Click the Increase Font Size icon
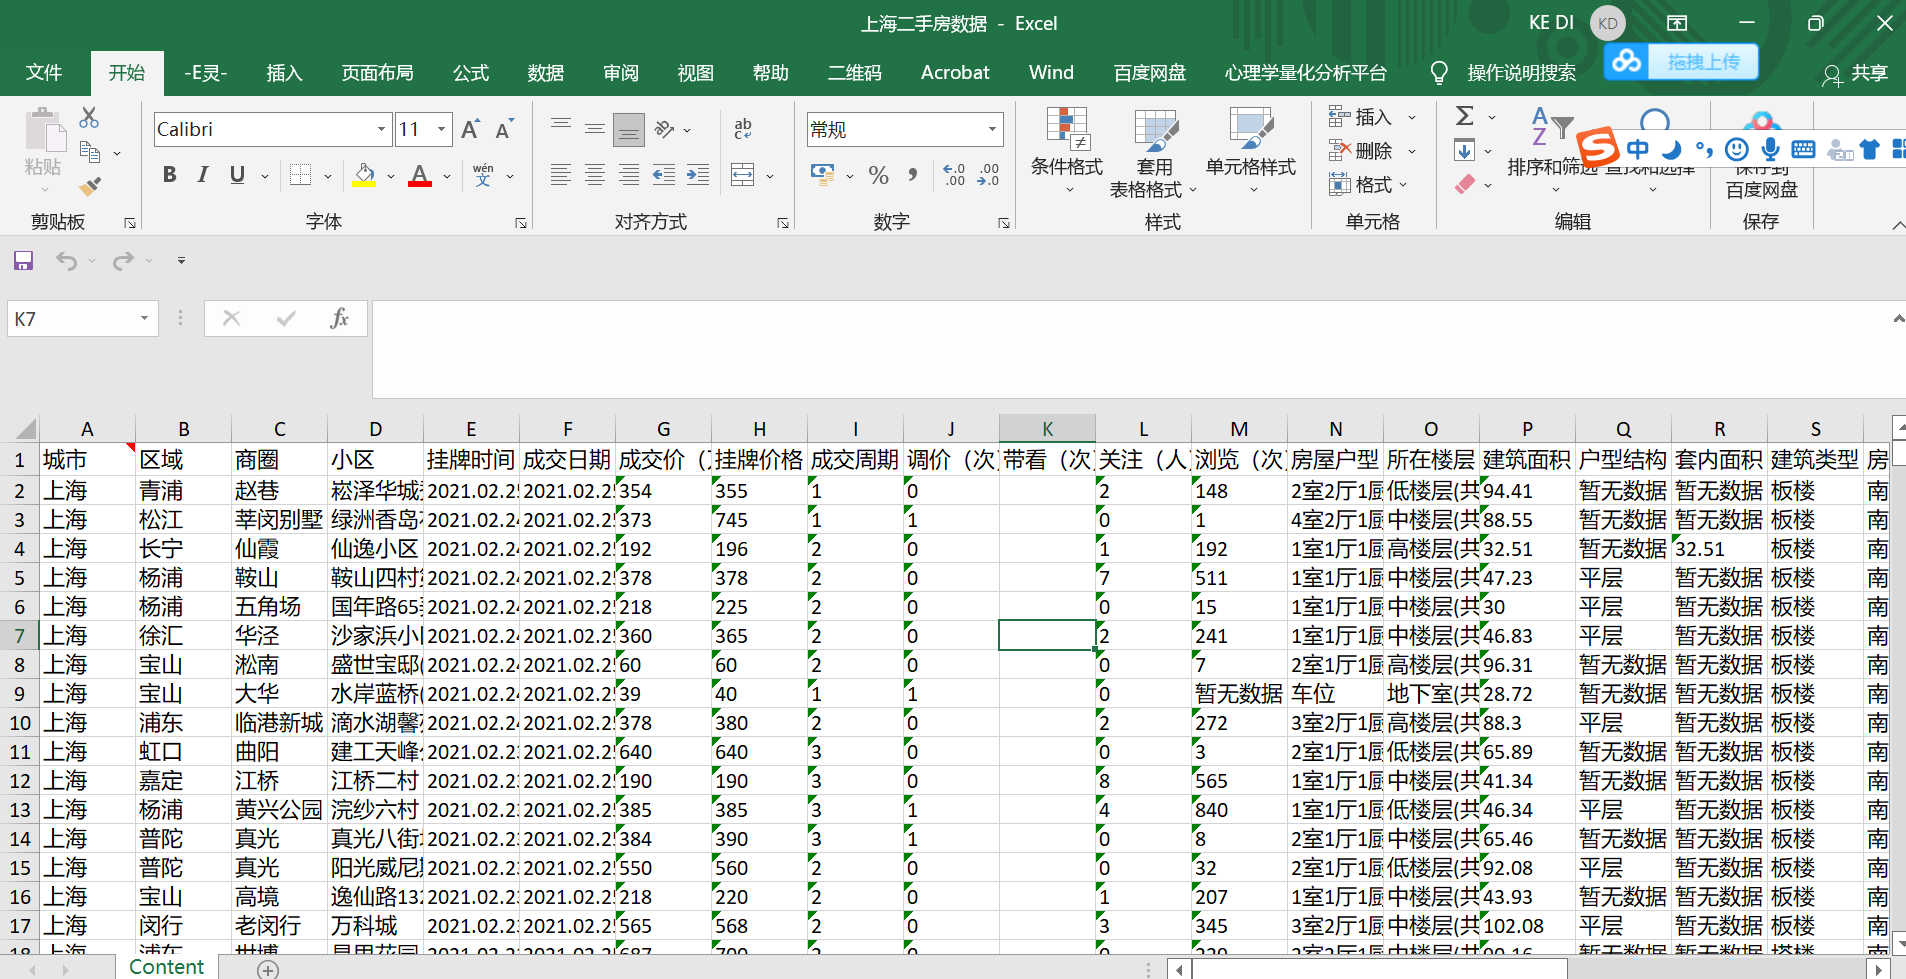The image size is (1906, 979). coord(470,129)
